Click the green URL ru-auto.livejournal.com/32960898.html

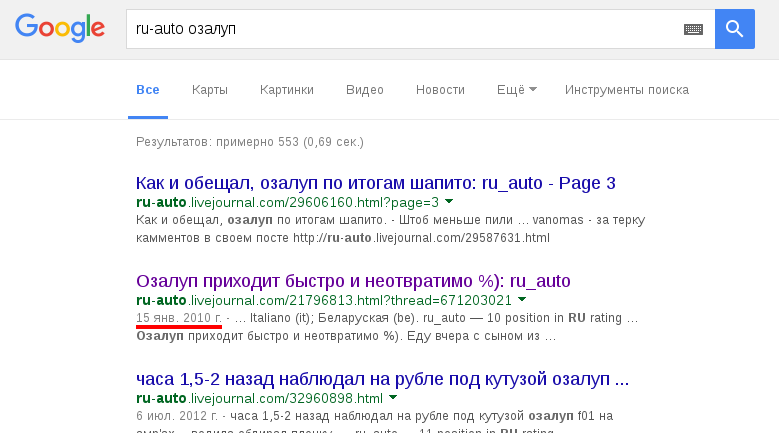pyautogui.click(x=259, y=398)
